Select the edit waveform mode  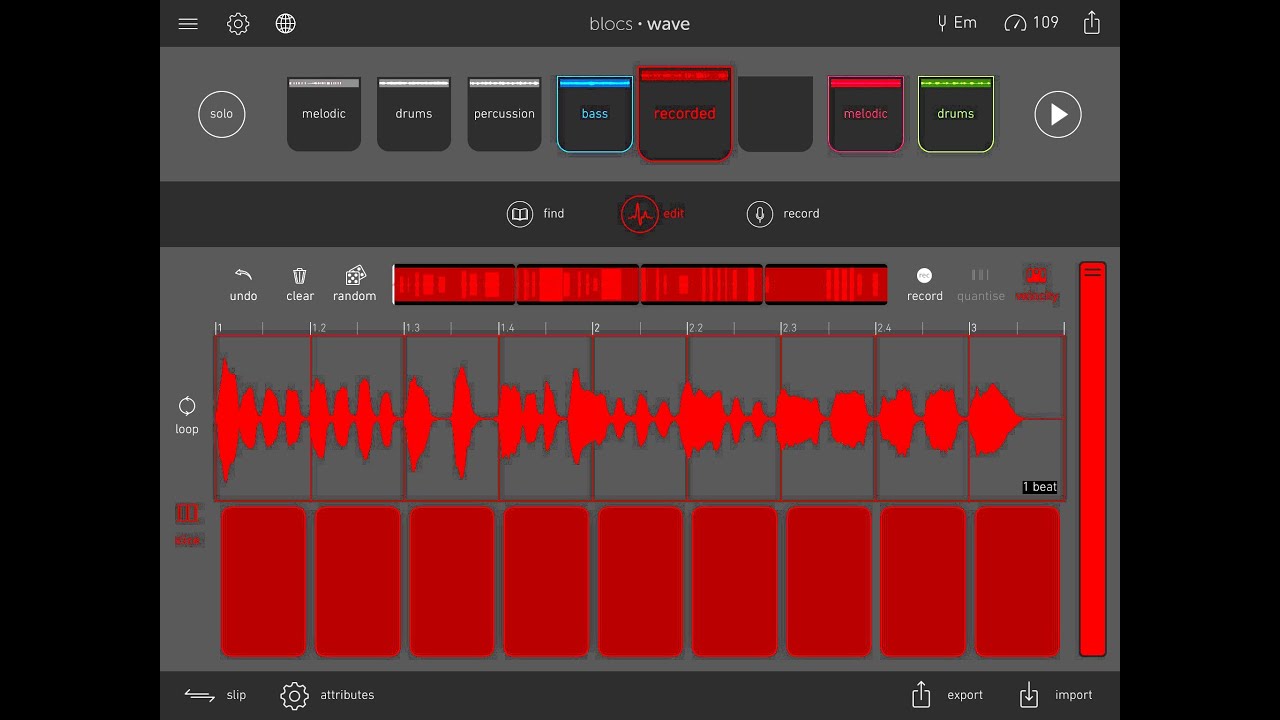(x=640, y=214)
